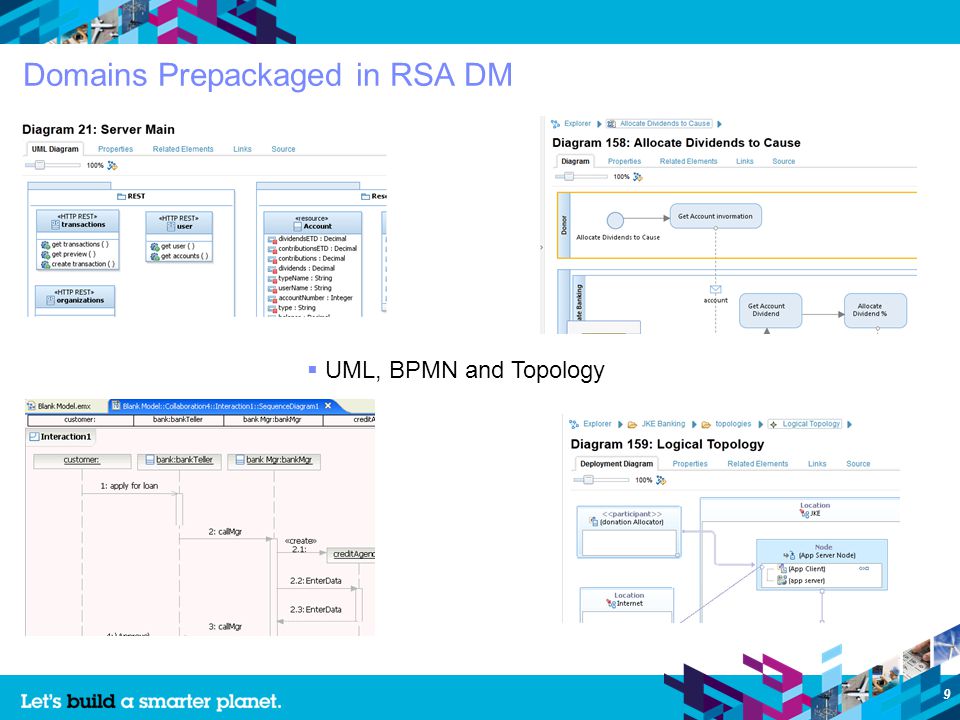Click get accounts operation
Viewport: 960px width, 720px height.
click(x=179, y=256)
